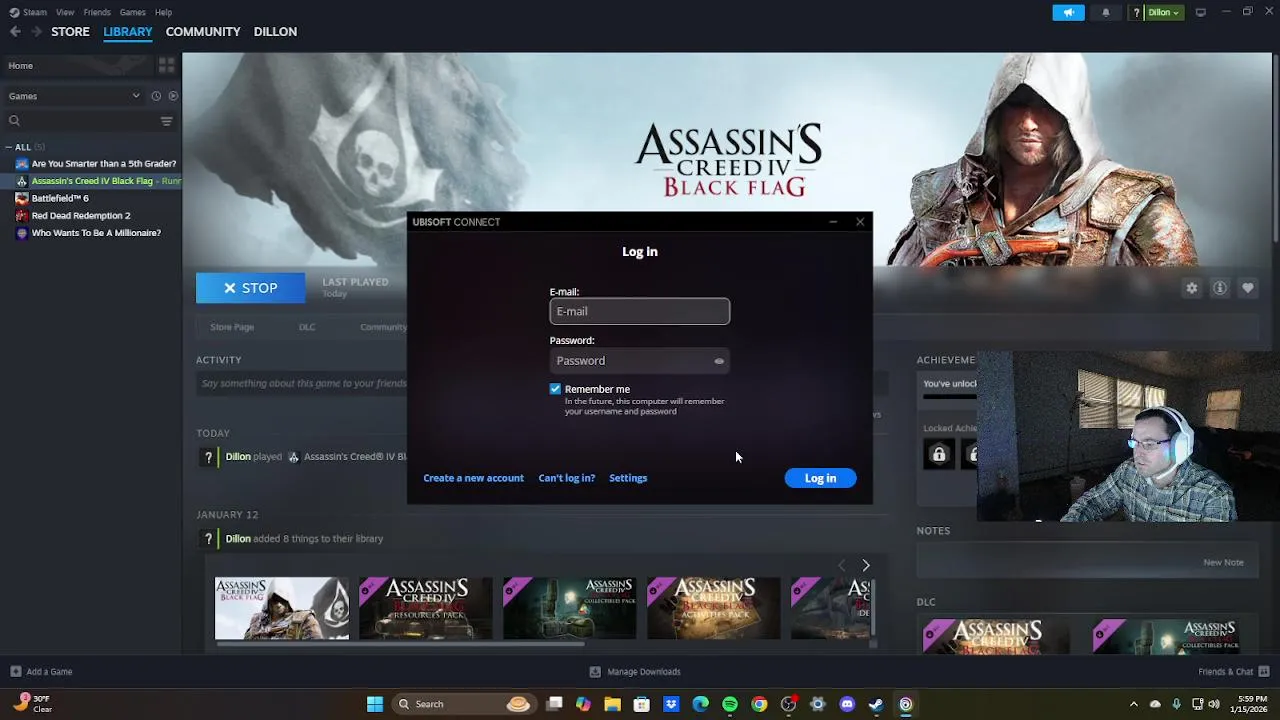Viewport: 1280px width, 720px height.
Task: Advance DLC carousel with right arrow
Action: 866,566
